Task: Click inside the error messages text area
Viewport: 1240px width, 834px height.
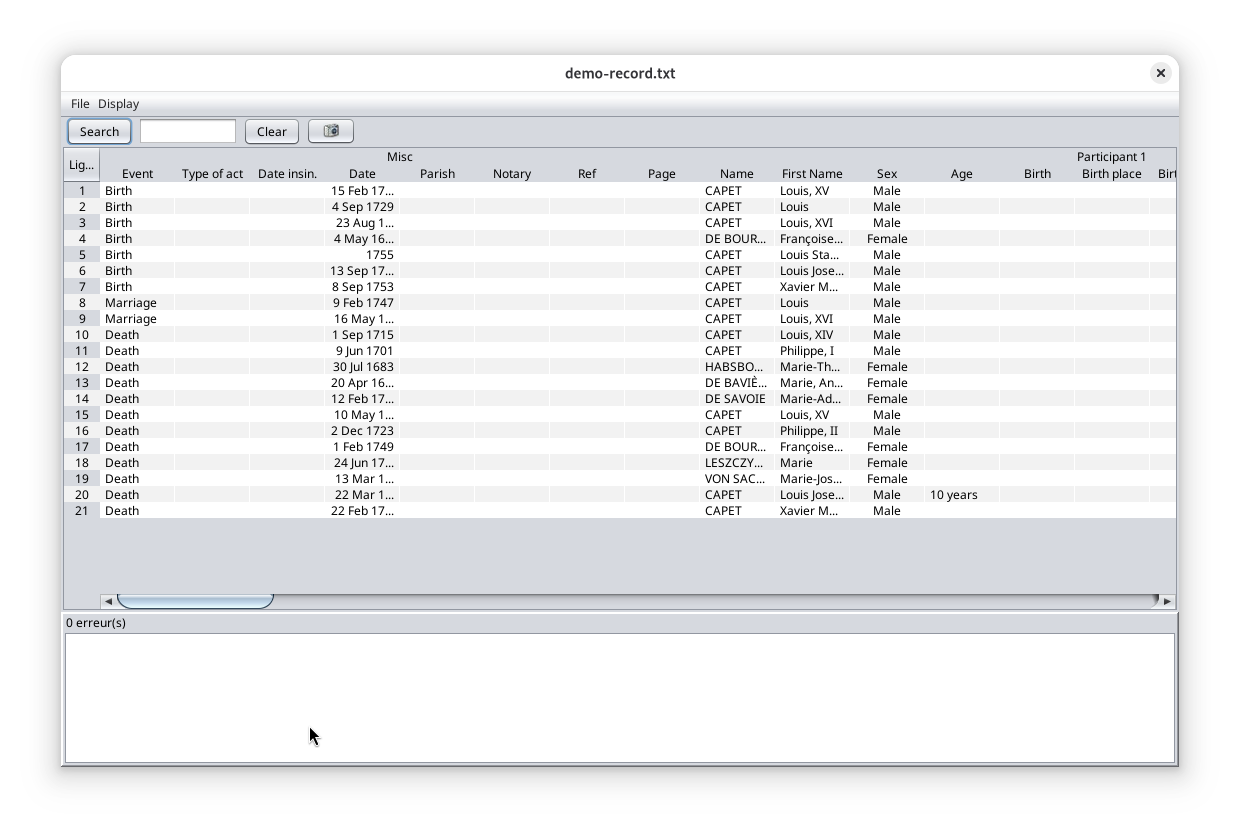Action: click(620, 698)
